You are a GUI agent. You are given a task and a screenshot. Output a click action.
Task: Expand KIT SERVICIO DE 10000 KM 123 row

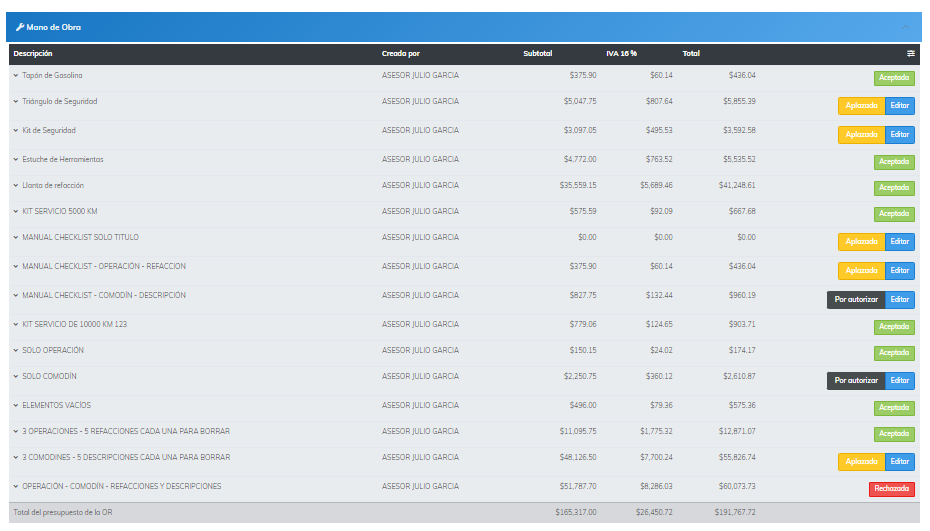tap(16, 325)
